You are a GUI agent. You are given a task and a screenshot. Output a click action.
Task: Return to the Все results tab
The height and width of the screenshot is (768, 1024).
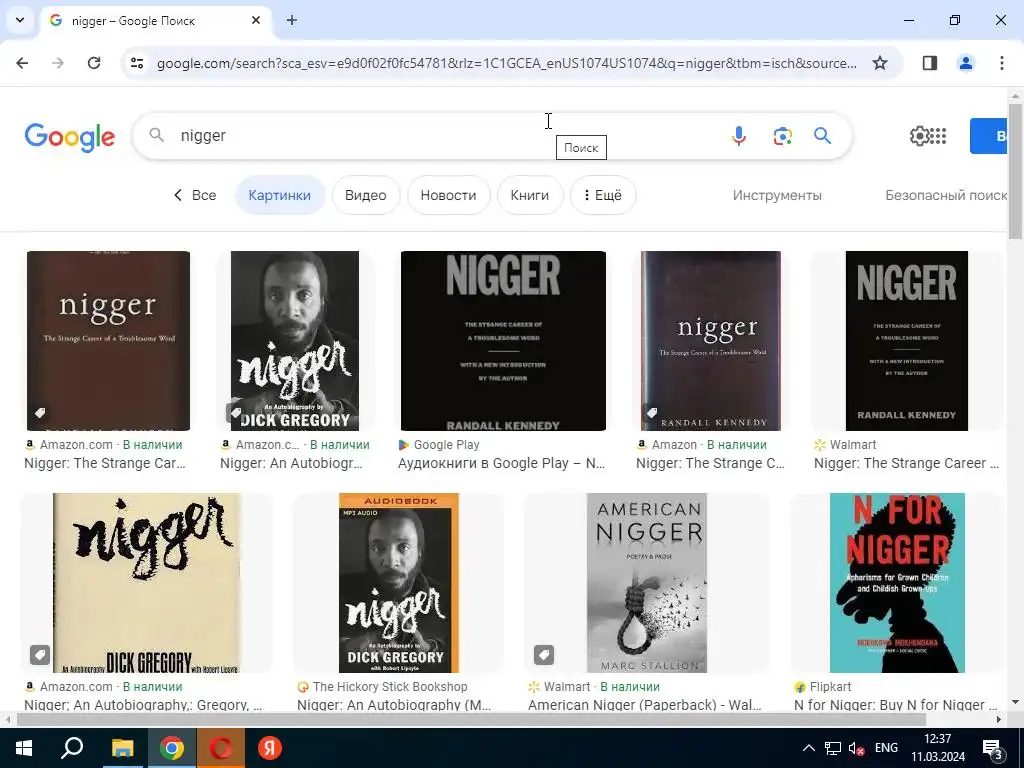click(195, 195)
